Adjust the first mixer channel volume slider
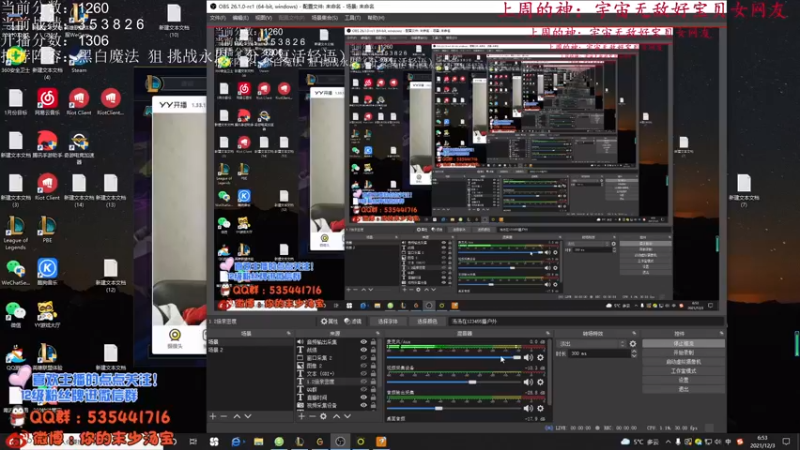Image resolution: width=800 pixels, height=450 pixels. [x=454, y=358]
